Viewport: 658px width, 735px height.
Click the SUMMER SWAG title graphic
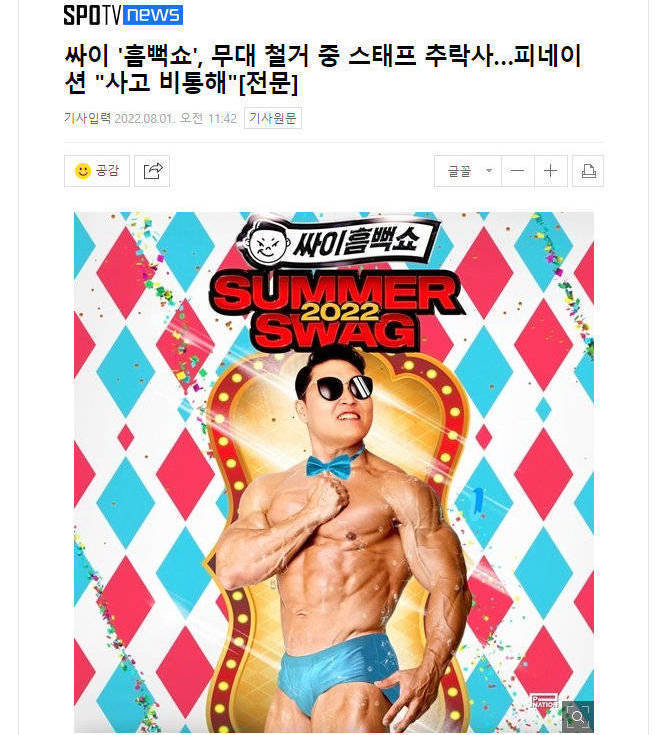point(336,312)
